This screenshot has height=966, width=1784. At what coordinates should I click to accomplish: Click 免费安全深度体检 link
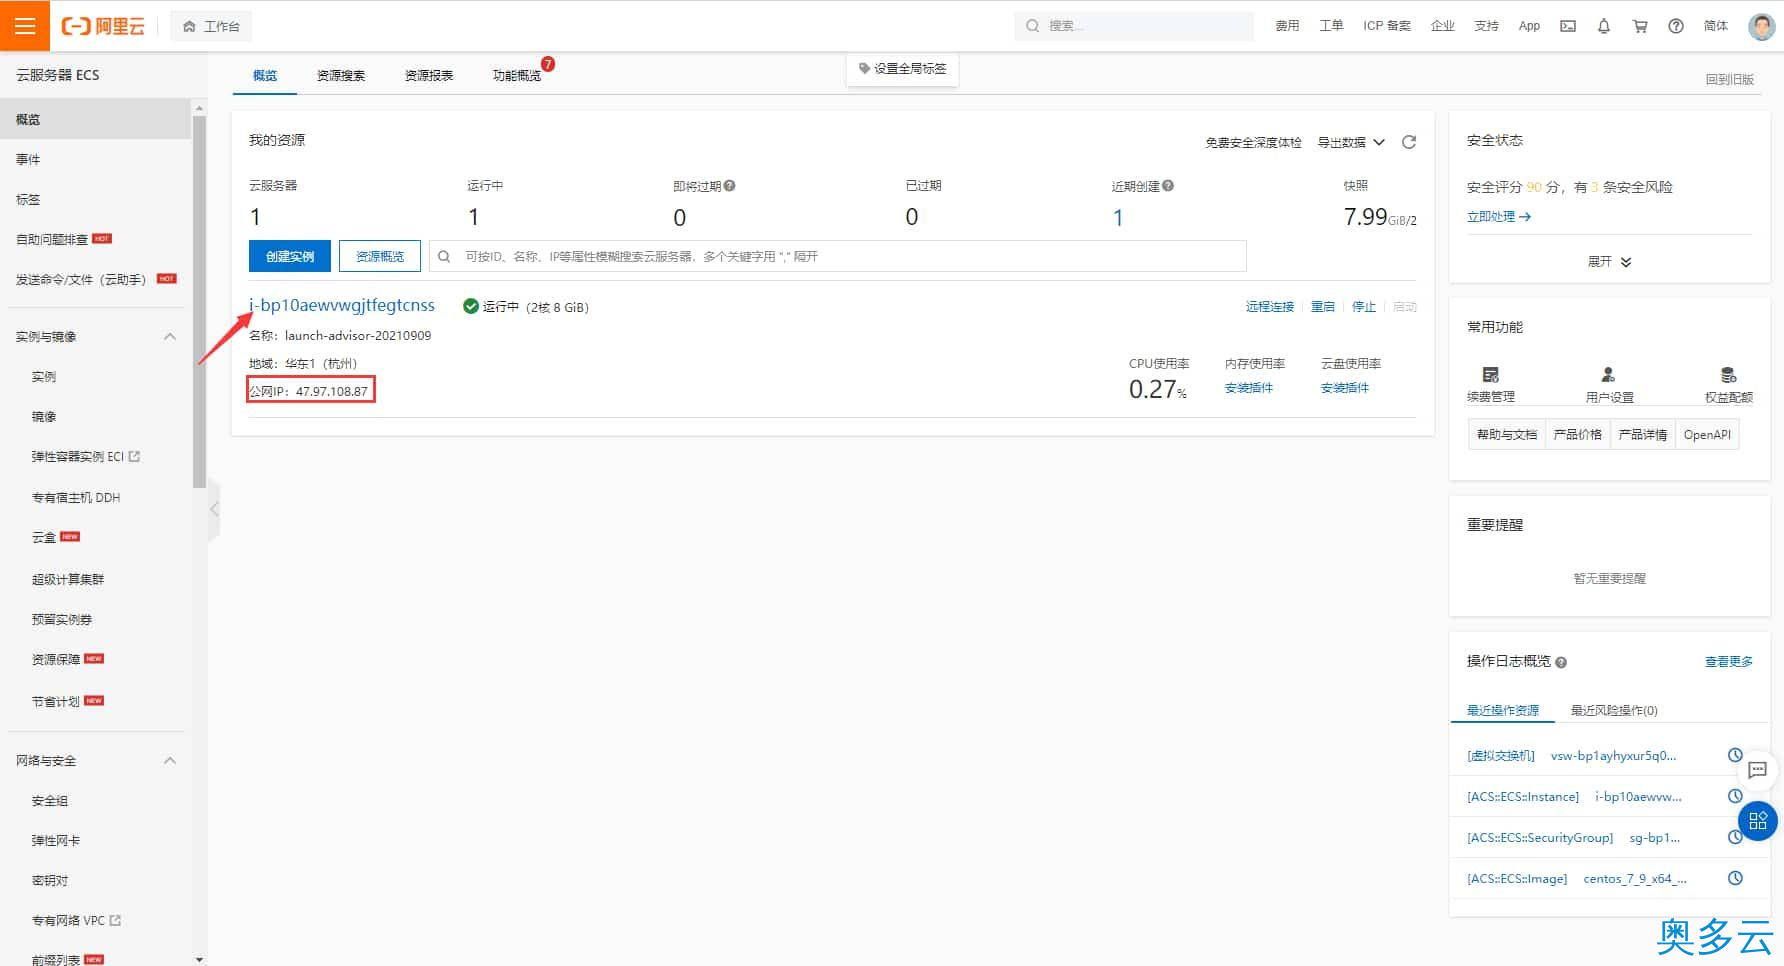pyautogui.click(x=1253, y=143)
